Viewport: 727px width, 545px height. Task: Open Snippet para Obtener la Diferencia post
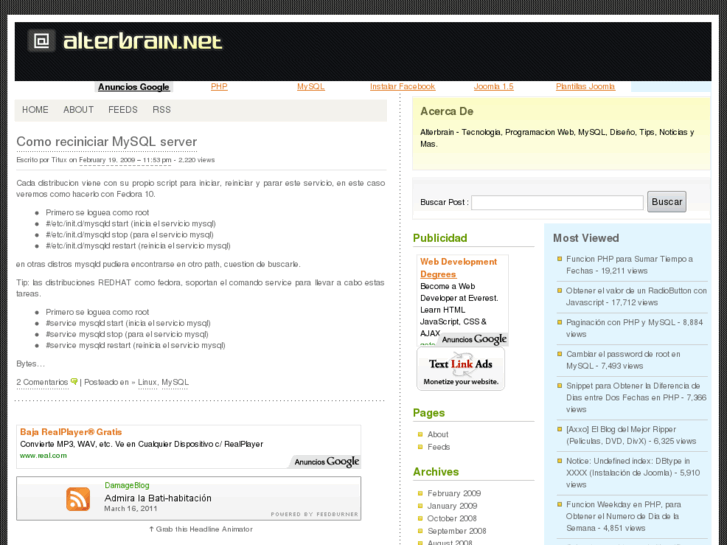(x=636, y=398)
